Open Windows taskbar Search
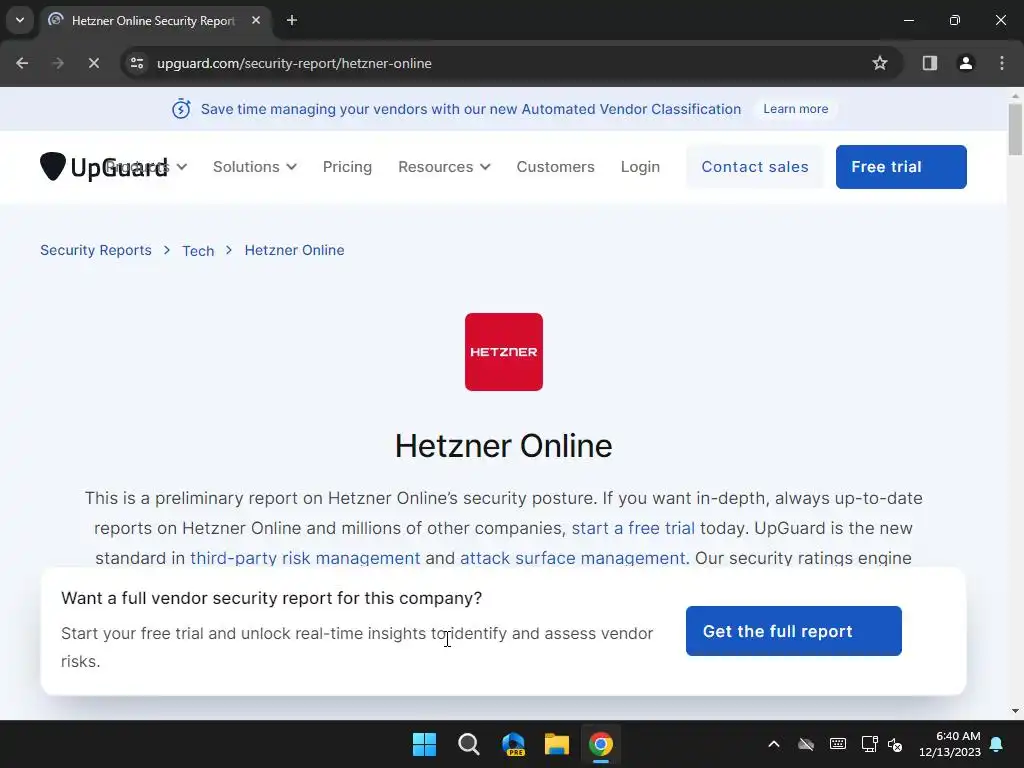The height and width of the screenshot is (768, 1024). click(x=469, y=744)
